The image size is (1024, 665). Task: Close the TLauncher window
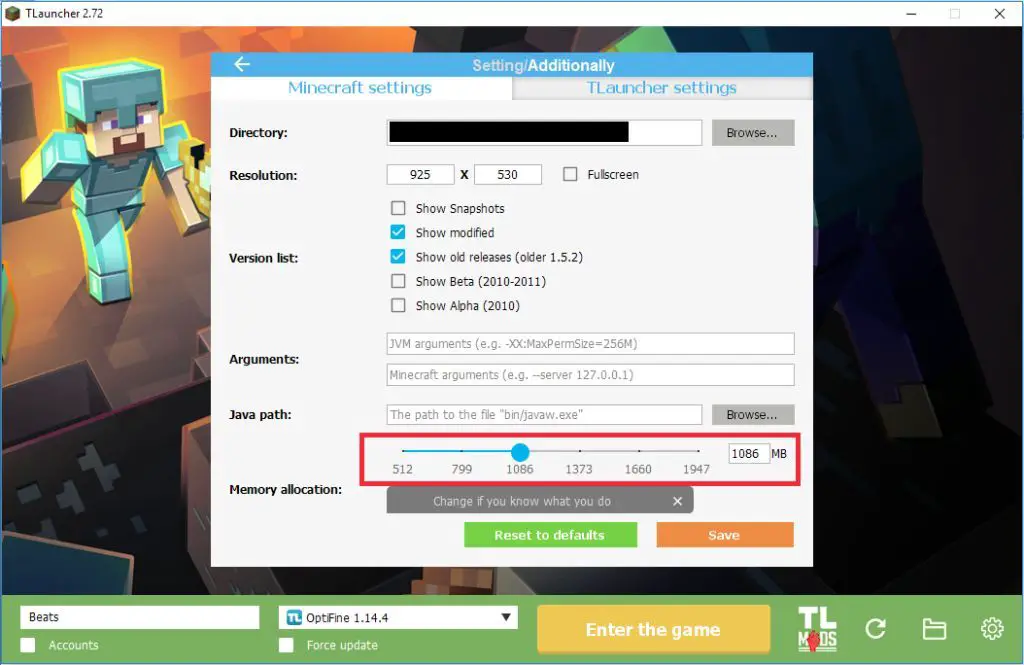tap(999, 14)
